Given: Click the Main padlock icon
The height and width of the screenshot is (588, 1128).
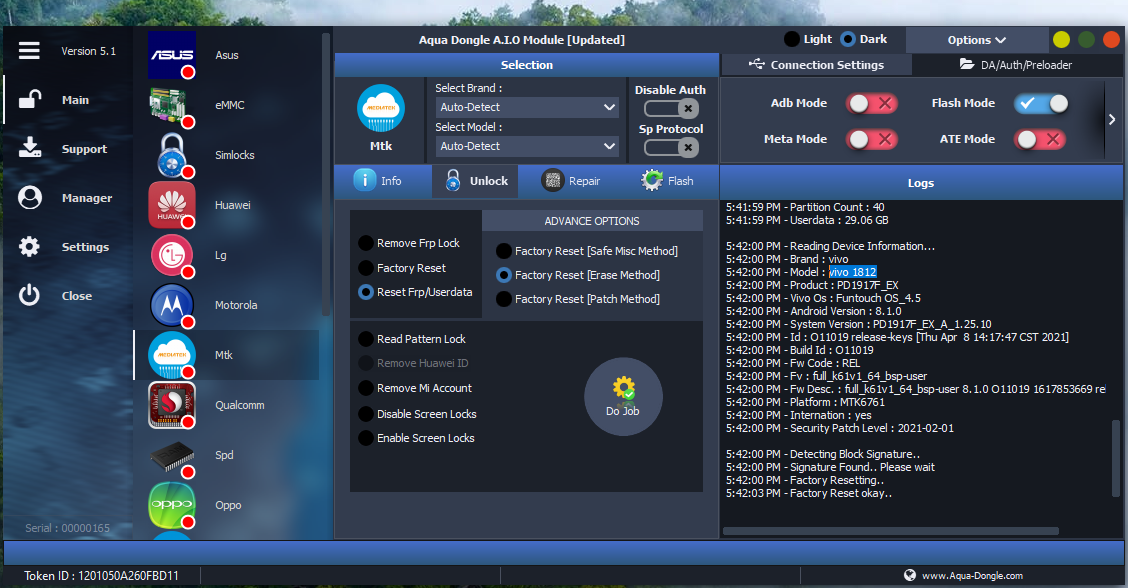Looking at the screenshot, I should 29,99.
